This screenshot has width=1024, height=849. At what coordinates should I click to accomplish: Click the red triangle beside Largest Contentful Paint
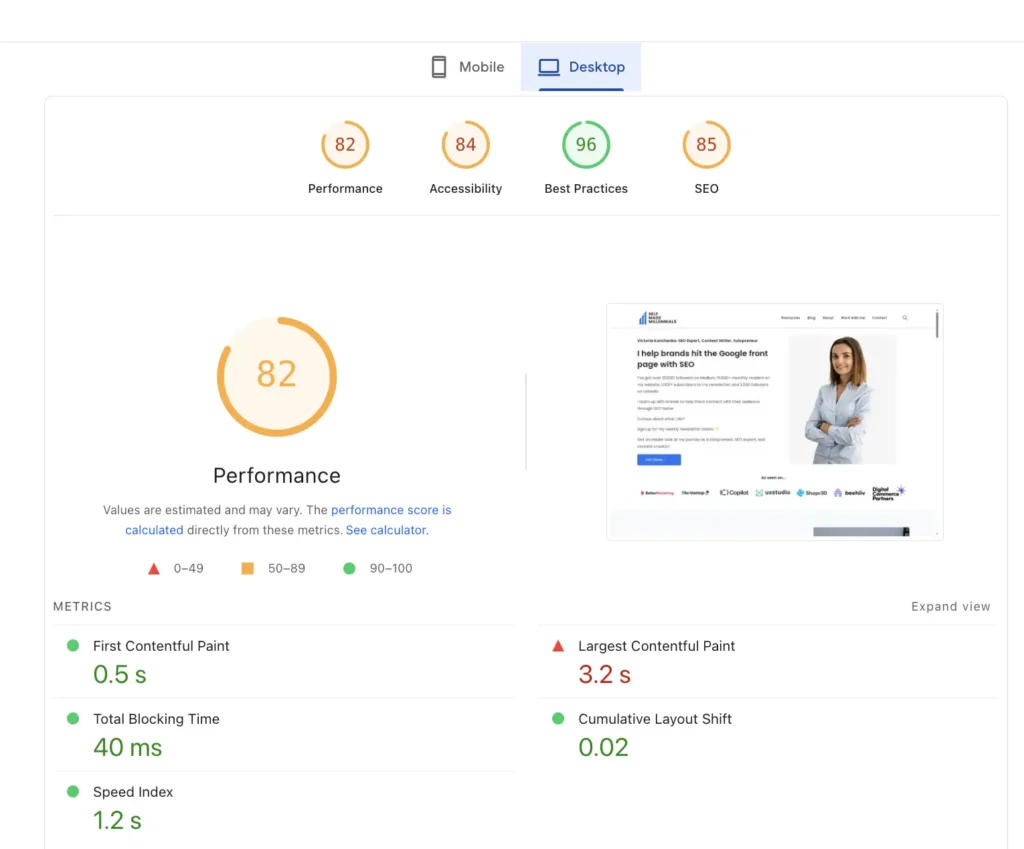pyautogui.click(x=558, y=646)
